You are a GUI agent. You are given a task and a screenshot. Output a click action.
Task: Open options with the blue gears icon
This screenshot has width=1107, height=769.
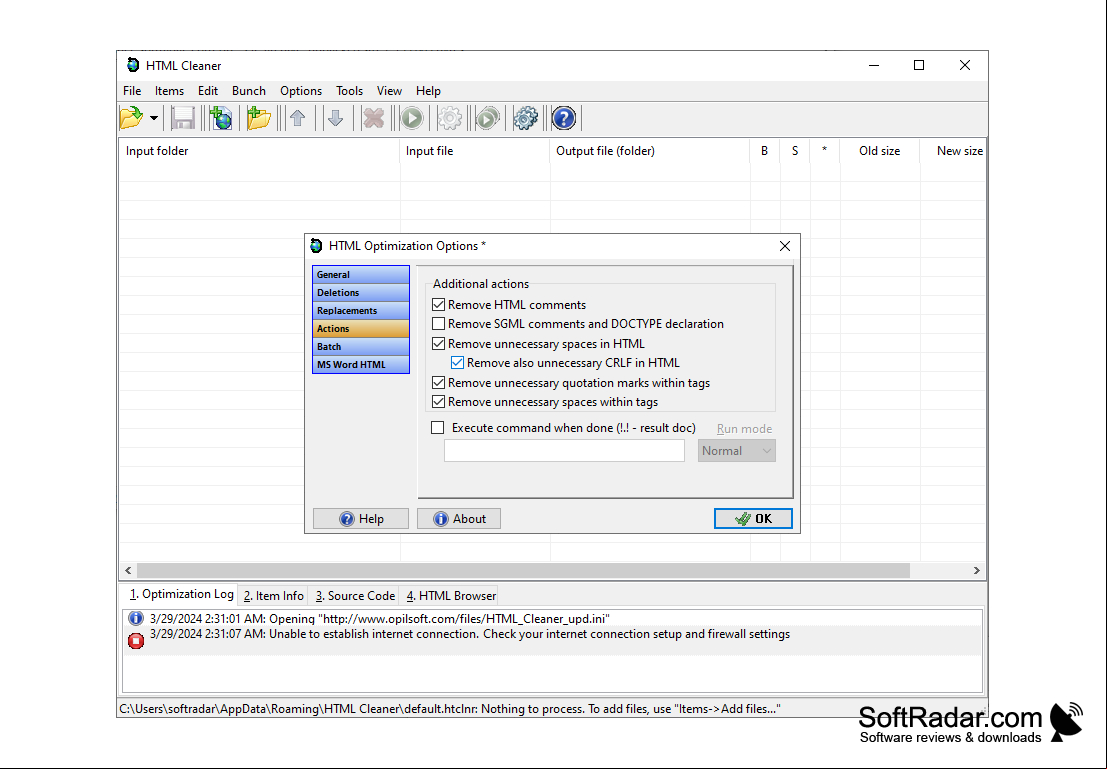pyautogui.click(x=525, y=118)
